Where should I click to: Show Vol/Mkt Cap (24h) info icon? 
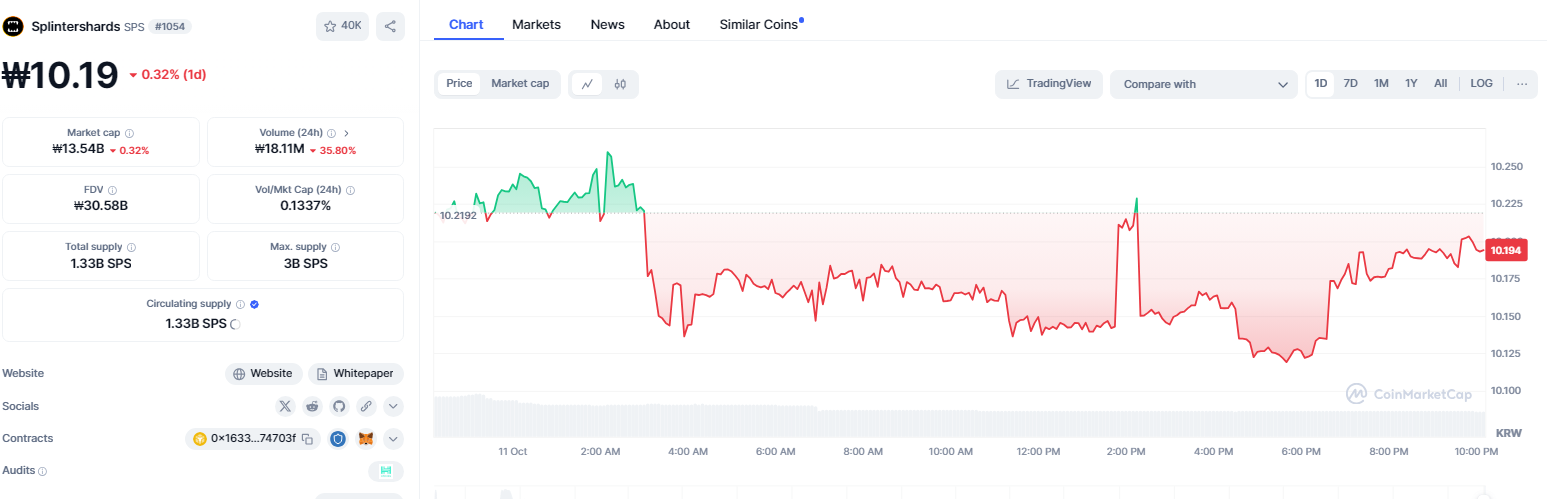tap(350, 190)
